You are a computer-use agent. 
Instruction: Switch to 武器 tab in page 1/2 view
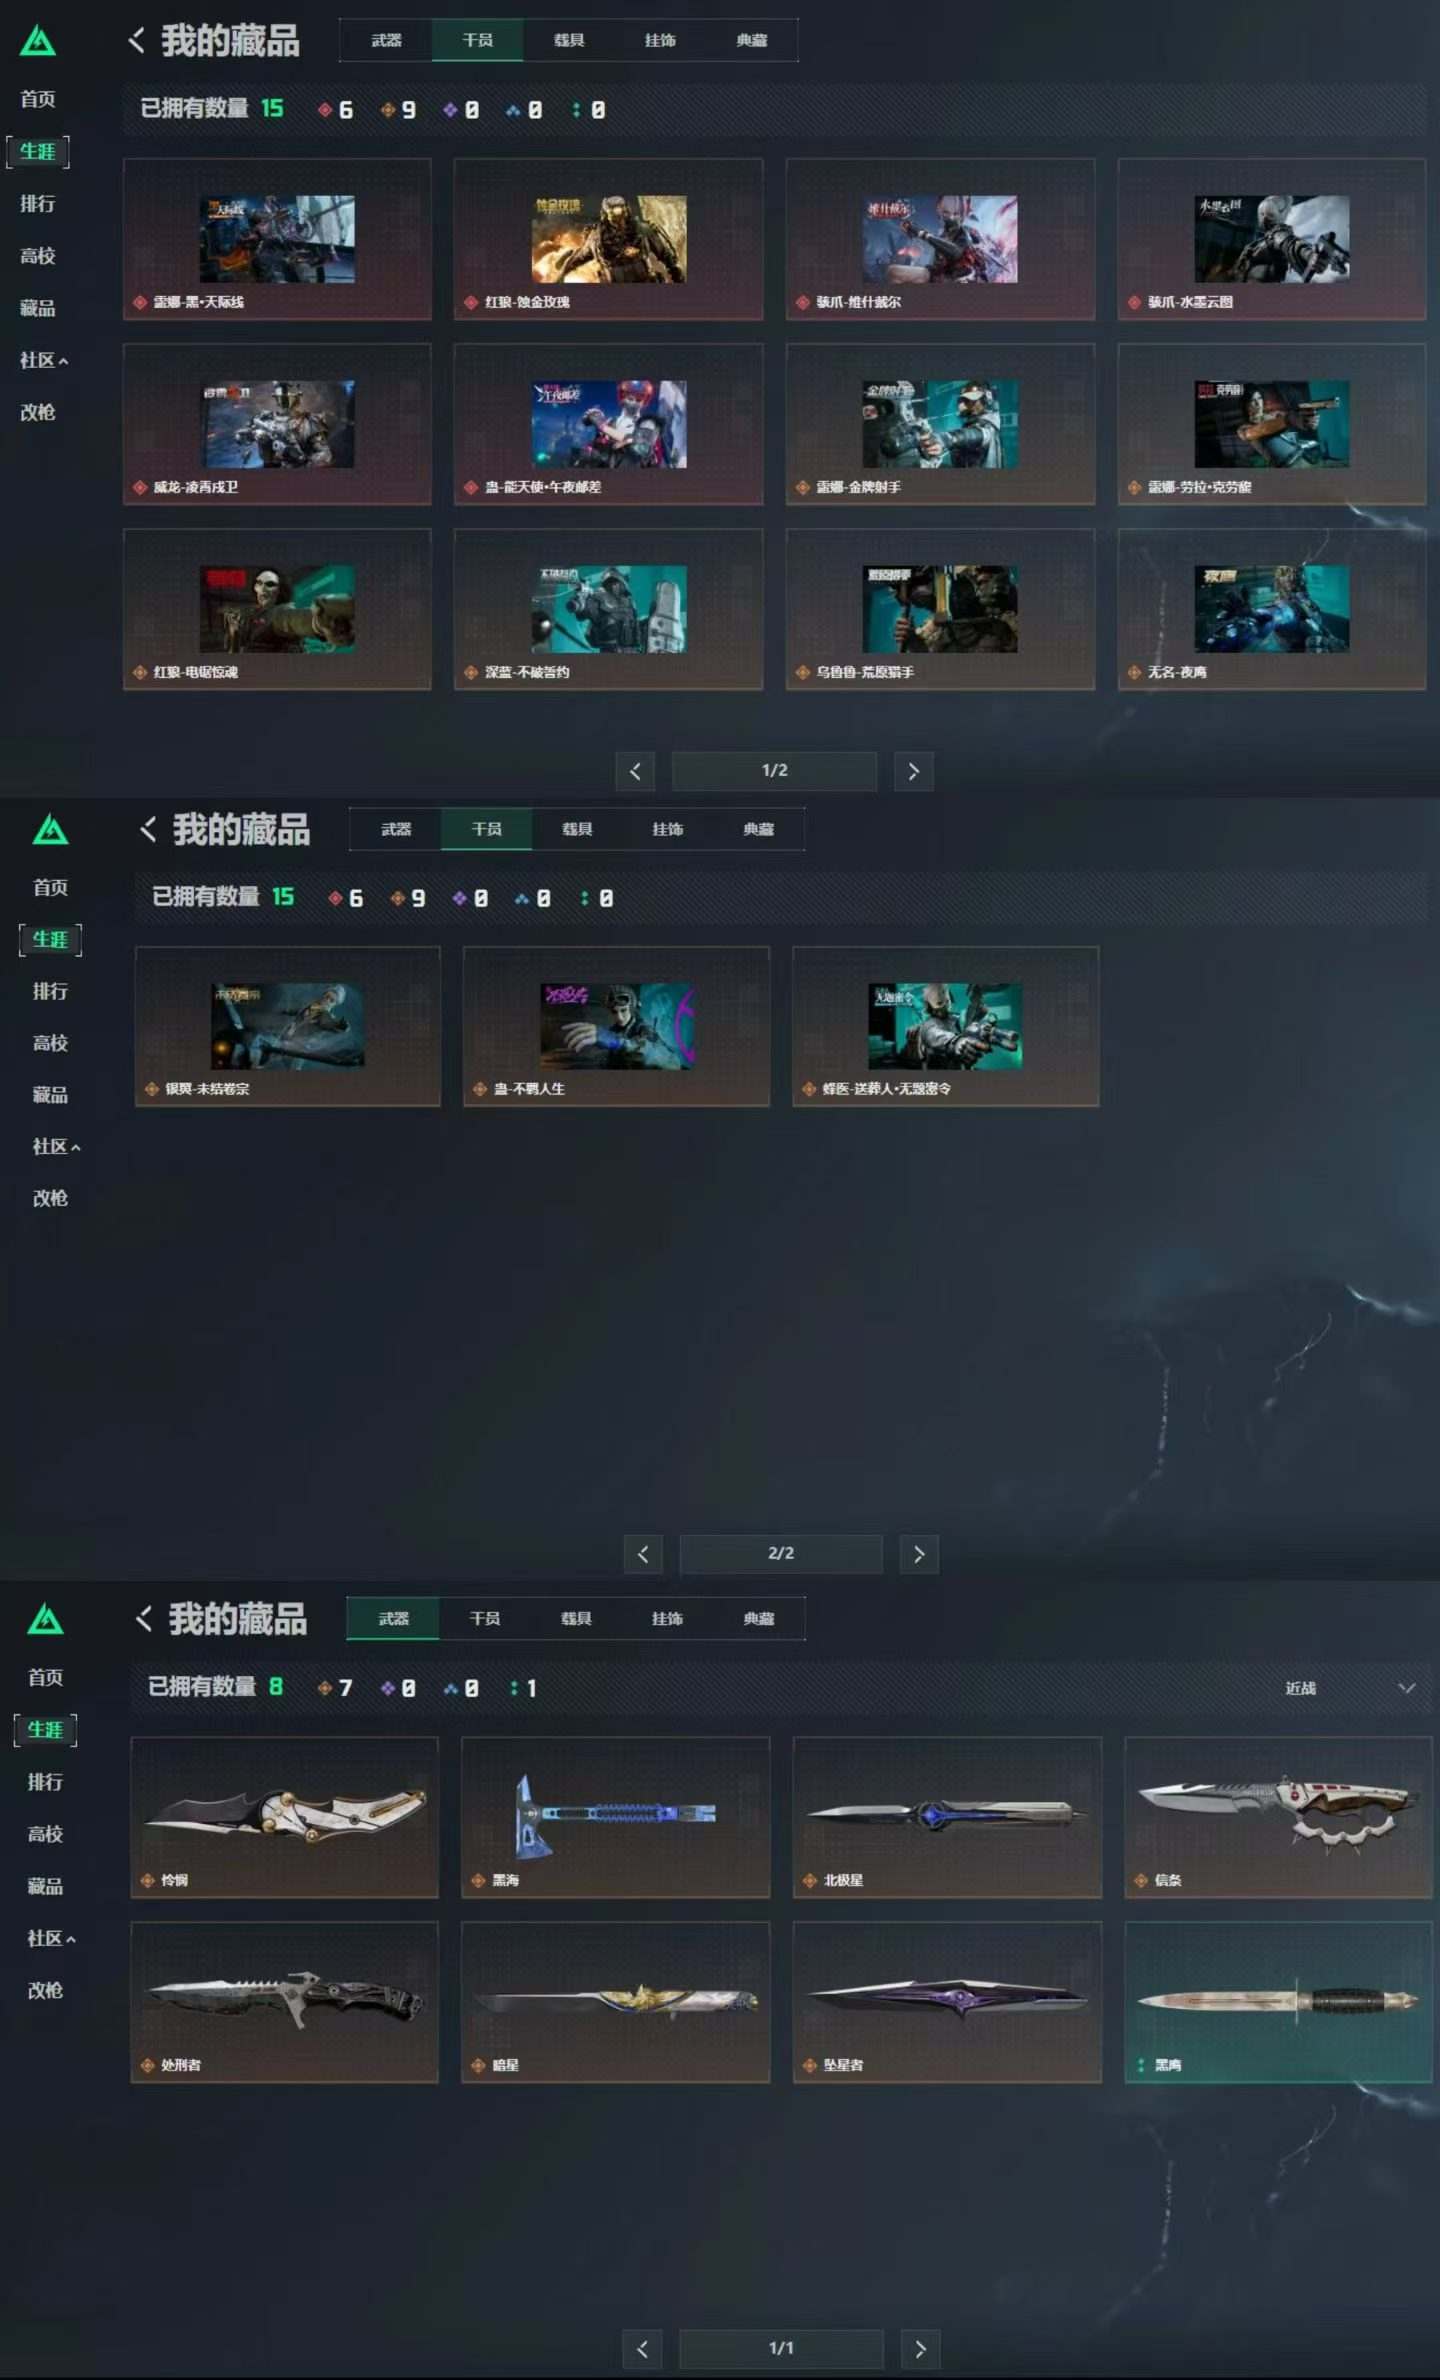pyautogui.click(x=386, y=41)
